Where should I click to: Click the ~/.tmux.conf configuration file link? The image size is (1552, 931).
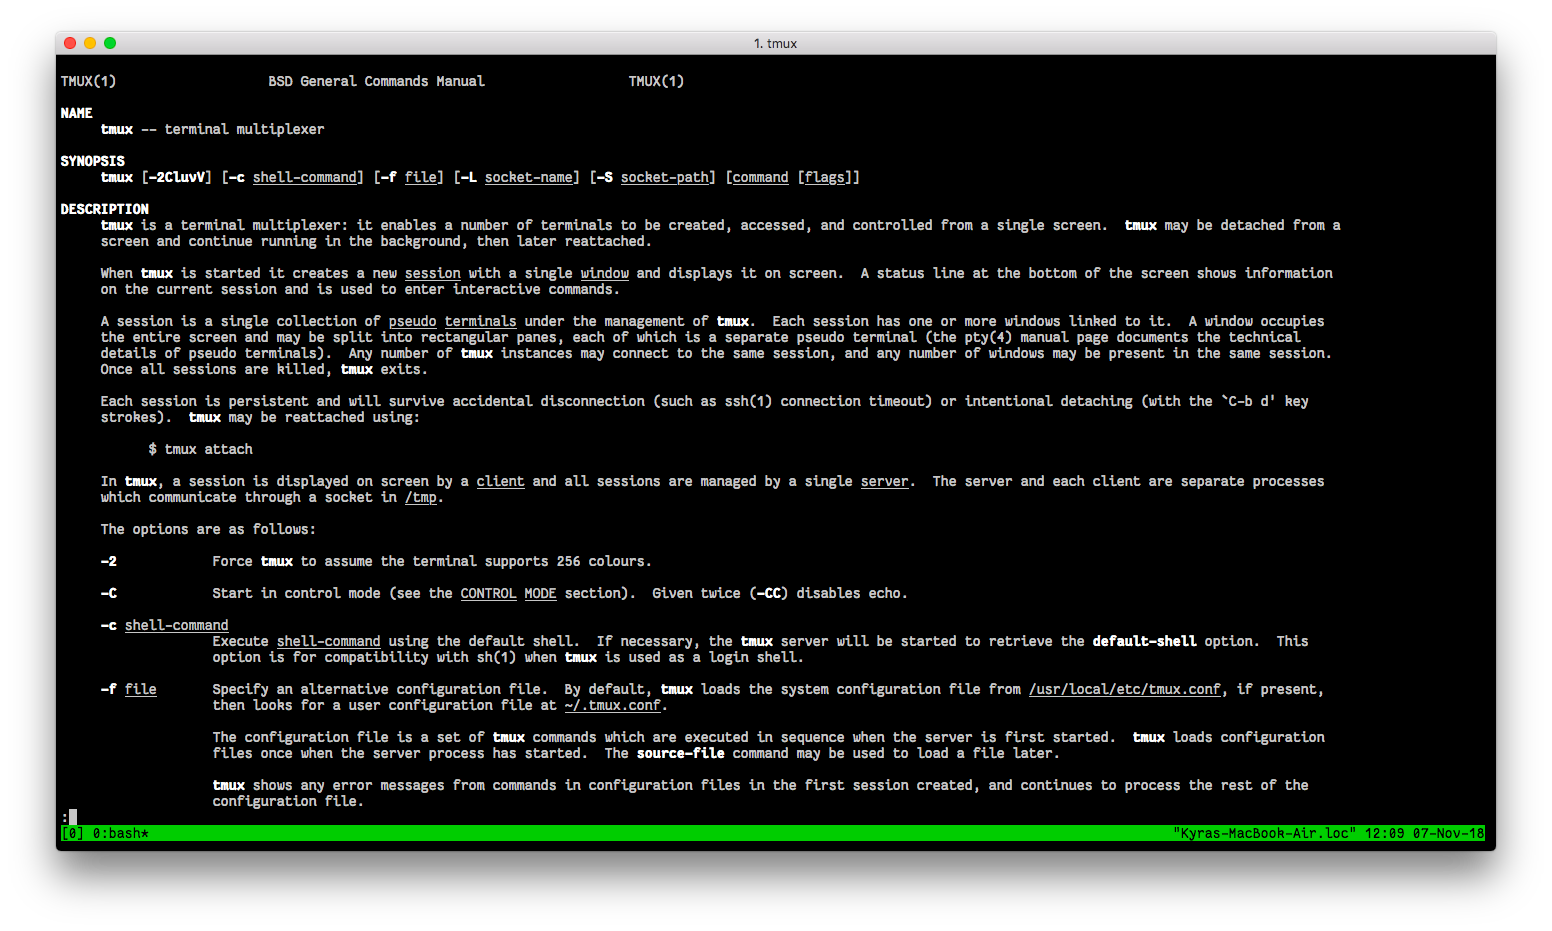coord(612,704)
